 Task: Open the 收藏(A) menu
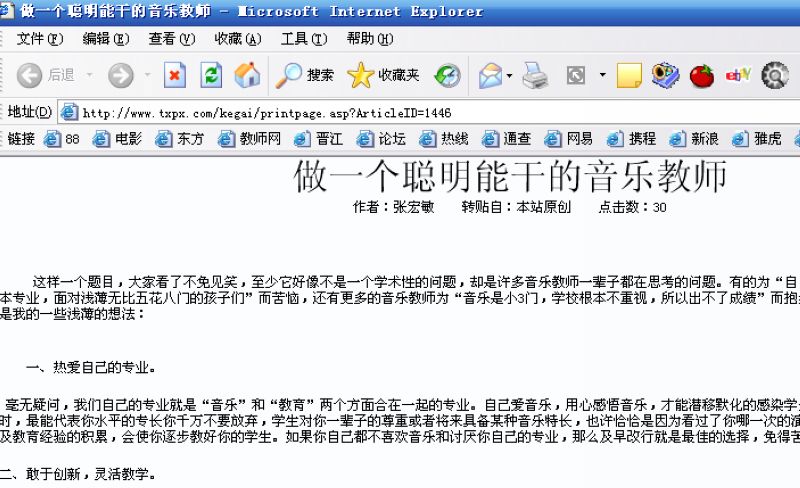pyautogui.click(x=238, y=39)
